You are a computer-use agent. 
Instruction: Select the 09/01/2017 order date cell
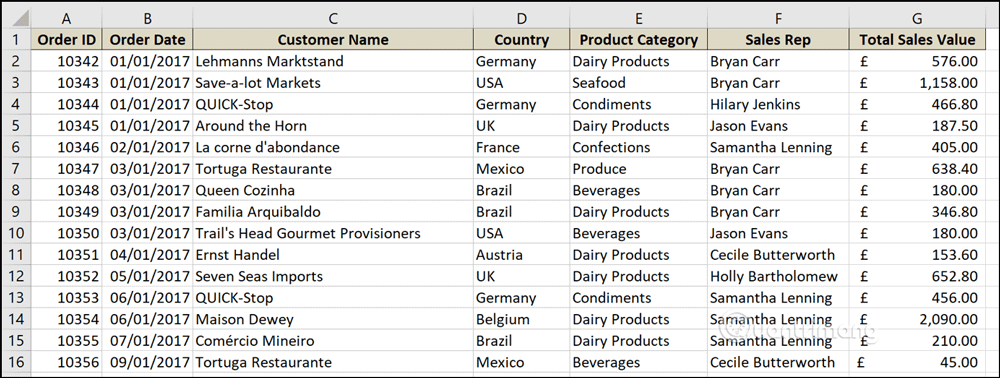[x=147, y=363]
